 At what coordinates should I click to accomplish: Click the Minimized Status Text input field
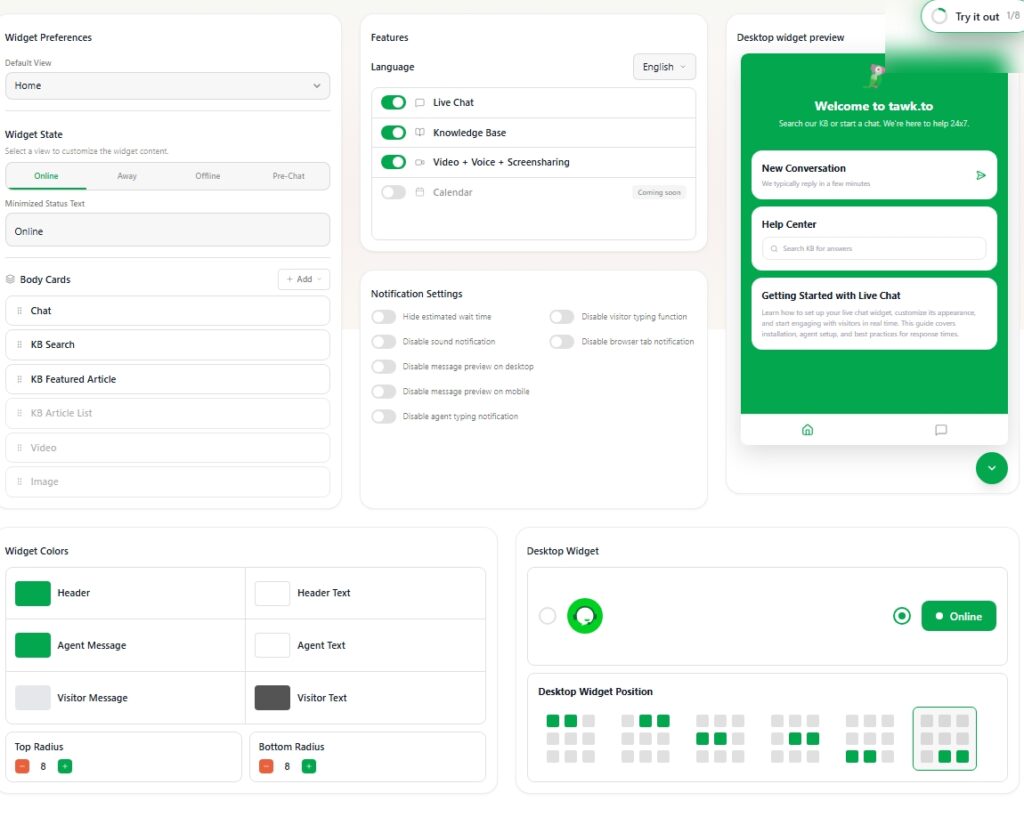167,230
